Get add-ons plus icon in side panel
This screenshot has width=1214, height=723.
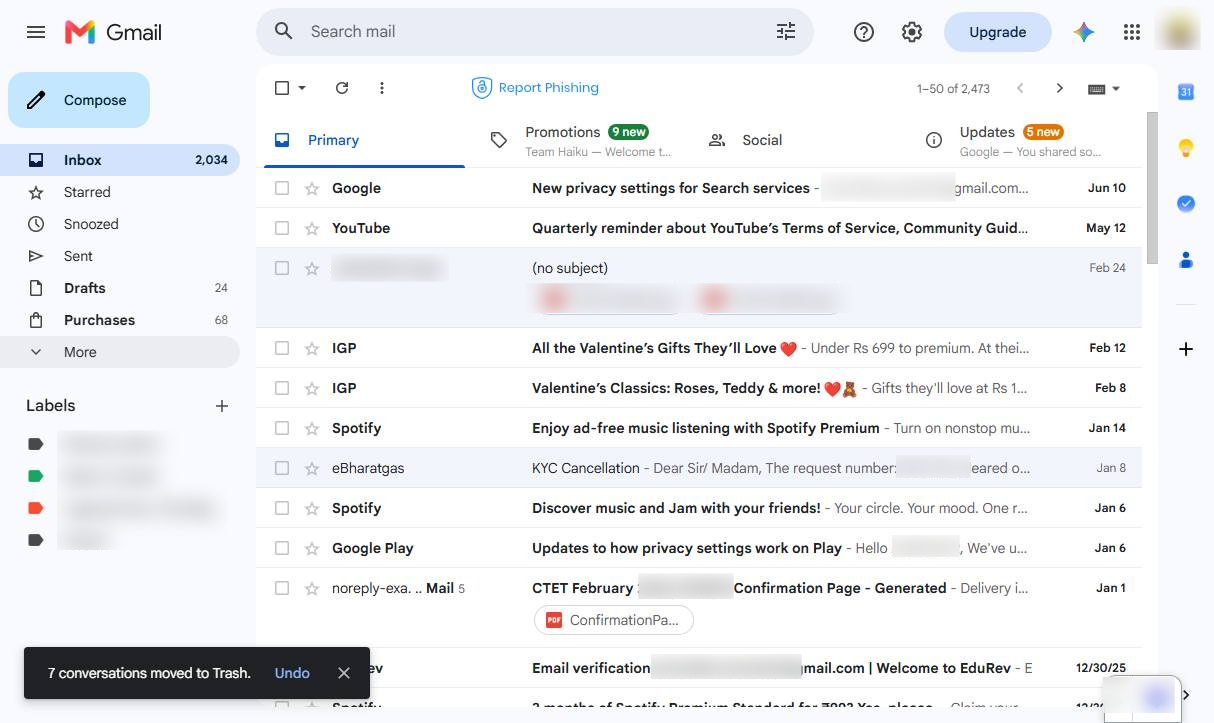coord(1186,349)
